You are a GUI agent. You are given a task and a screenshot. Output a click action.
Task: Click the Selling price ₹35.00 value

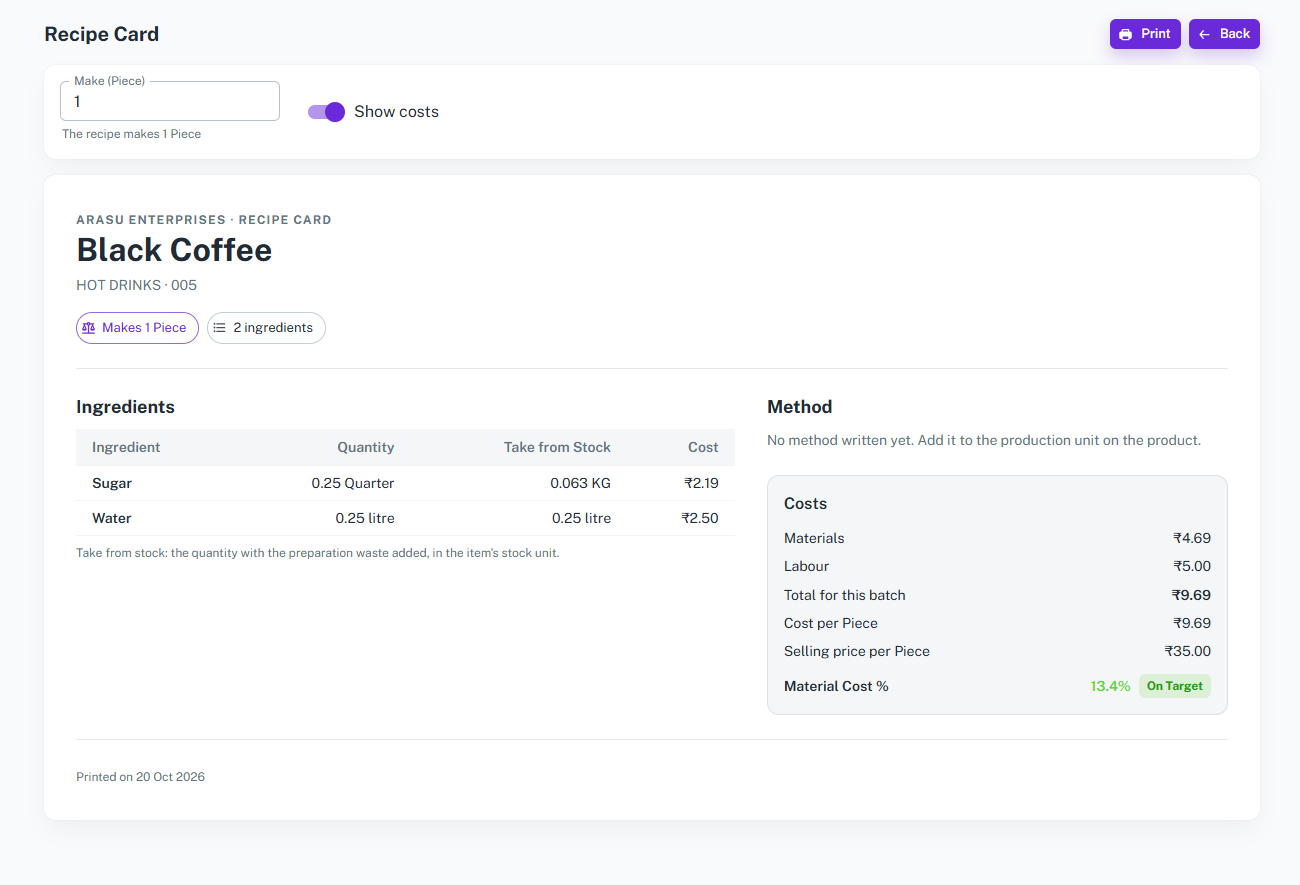click(x=1188, y=651)
